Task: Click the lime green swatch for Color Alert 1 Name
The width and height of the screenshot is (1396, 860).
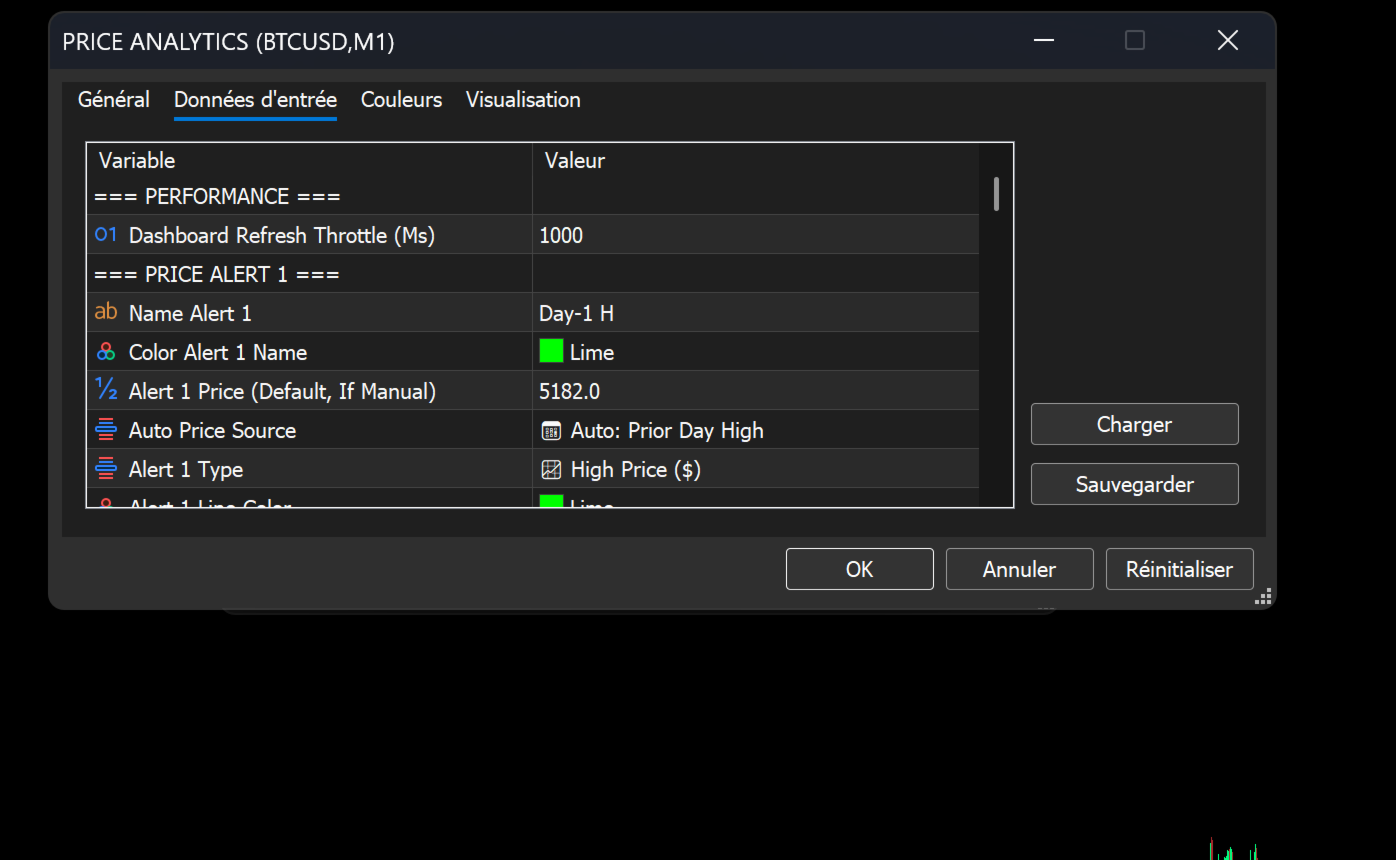Action: (551, 351)
